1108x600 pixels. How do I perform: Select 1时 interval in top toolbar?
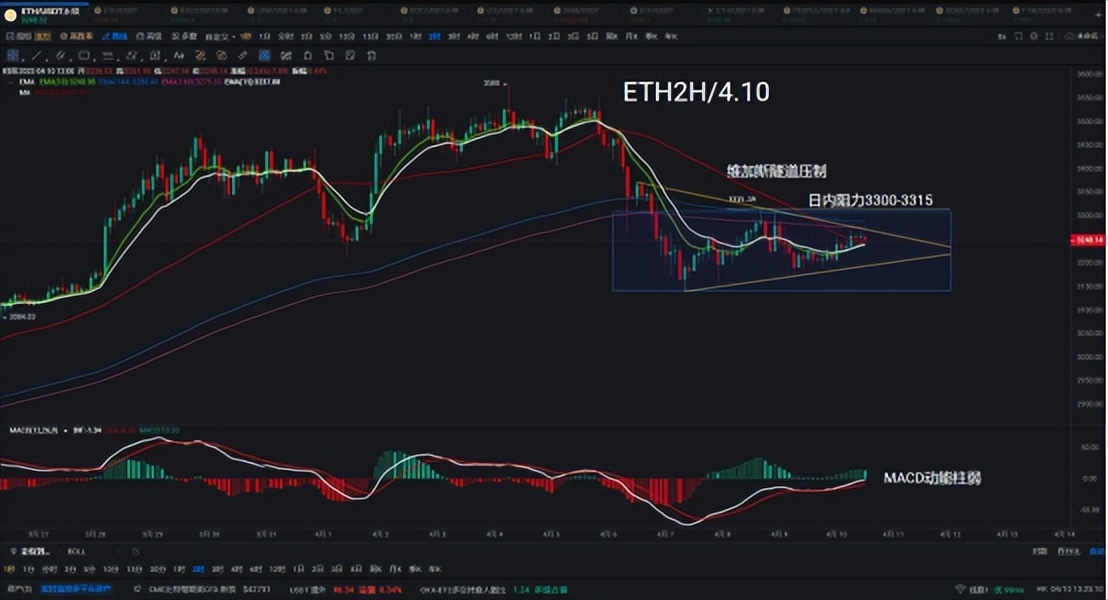point(416,36)
